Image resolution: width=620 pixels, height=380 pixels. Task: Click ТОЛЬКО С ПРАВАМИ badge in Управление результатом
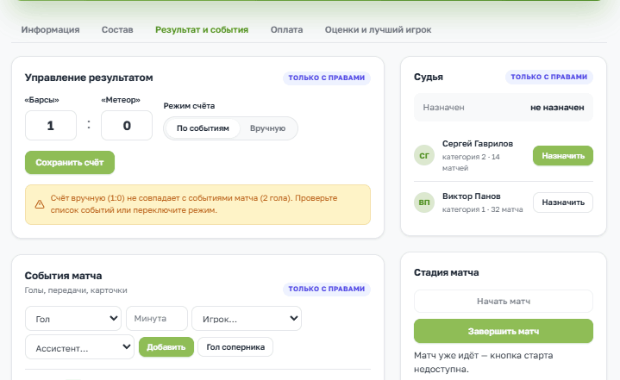point(327,78)
